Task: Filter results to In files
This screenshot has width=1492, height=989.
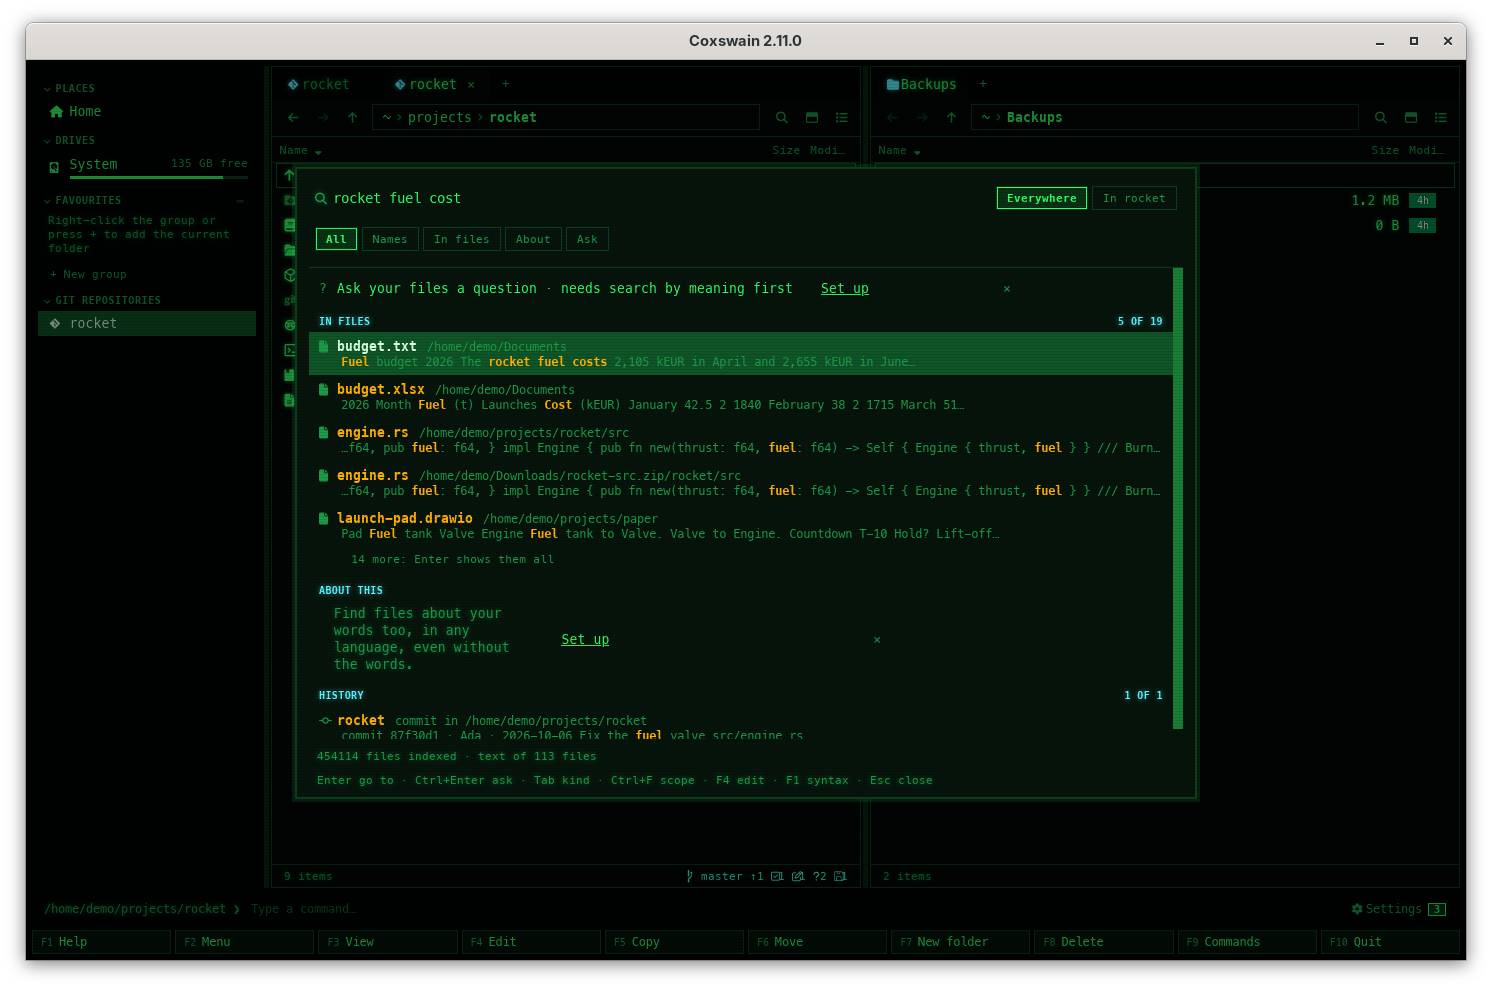Action: (x=462, y=239)
